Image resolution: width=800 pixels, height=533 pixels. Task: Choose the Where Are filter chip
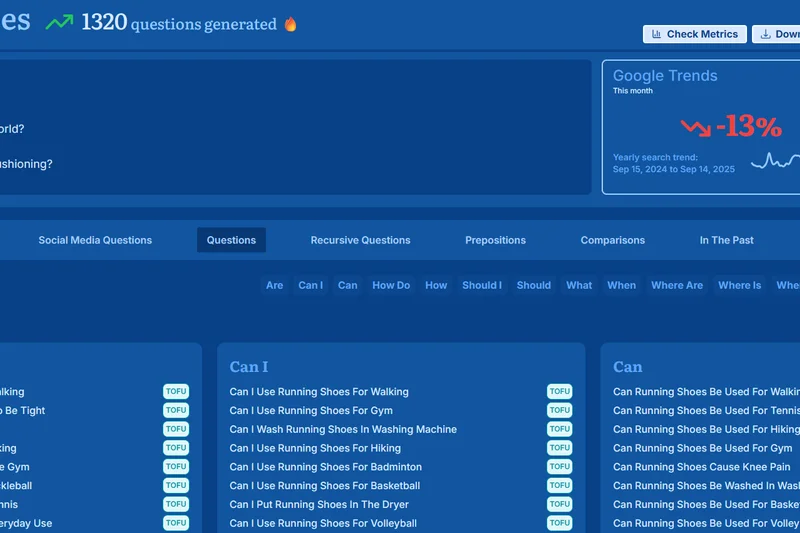677,285
